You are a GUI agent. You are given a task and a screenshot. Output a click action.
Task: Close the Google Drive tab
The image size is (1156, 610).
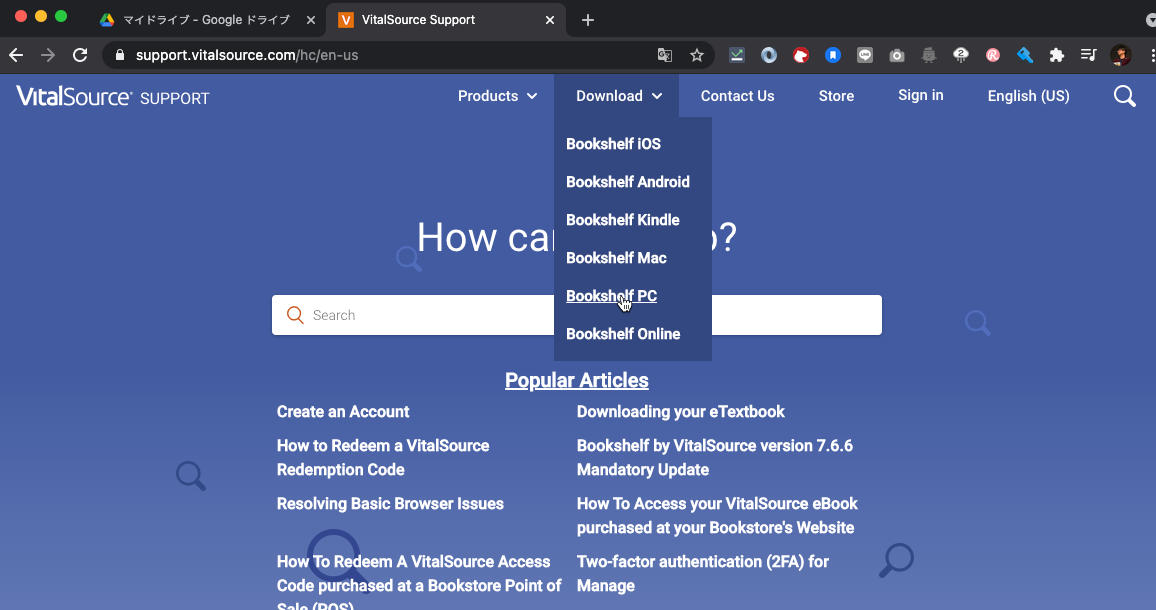tap(310, 20)
